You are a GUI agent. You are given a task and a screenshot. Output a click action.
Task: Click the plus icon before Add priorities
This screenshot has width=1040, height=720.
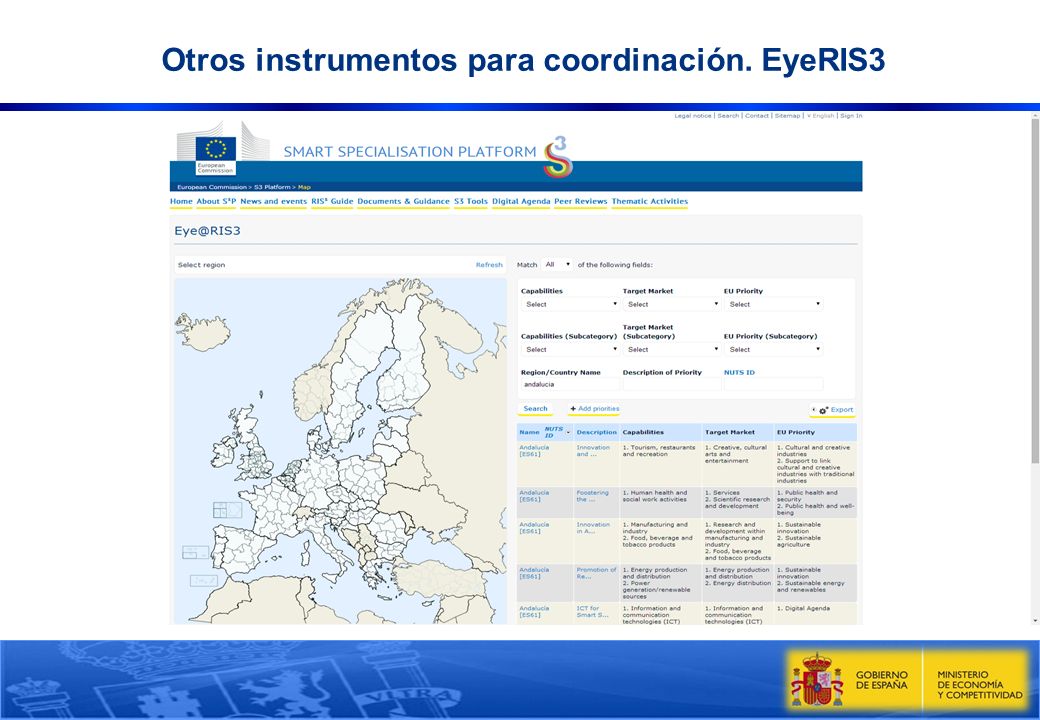pos(573,409)
